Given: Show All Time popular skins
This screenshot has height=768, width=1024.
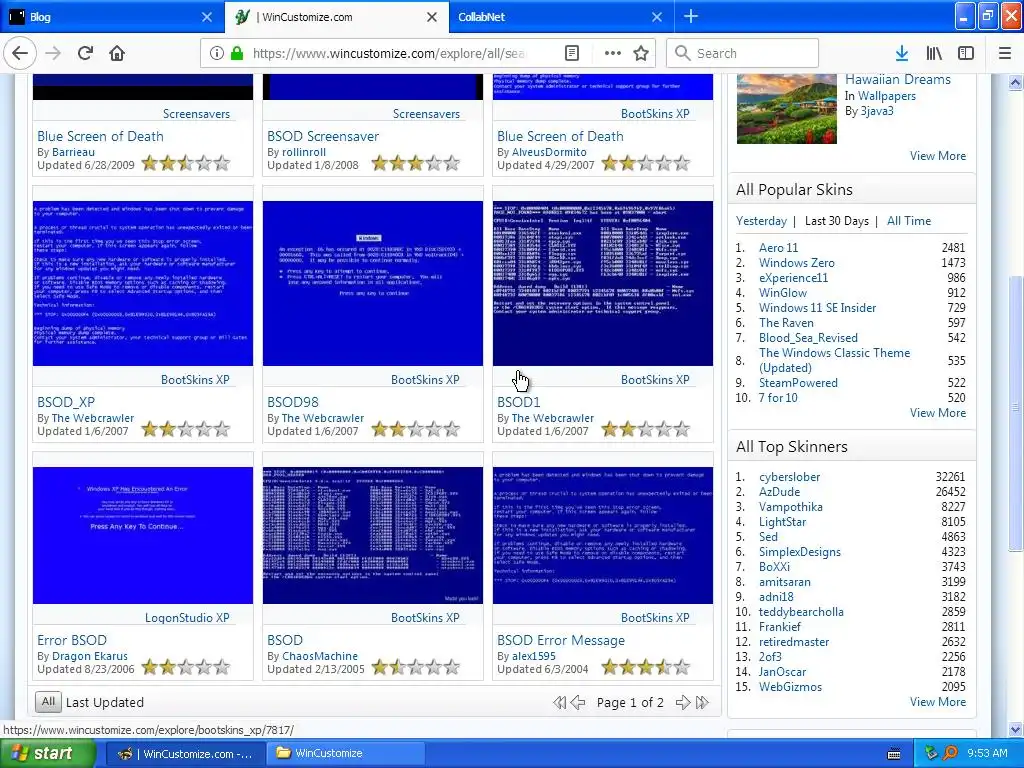Looking at the screenshot, I should [908, 221].
